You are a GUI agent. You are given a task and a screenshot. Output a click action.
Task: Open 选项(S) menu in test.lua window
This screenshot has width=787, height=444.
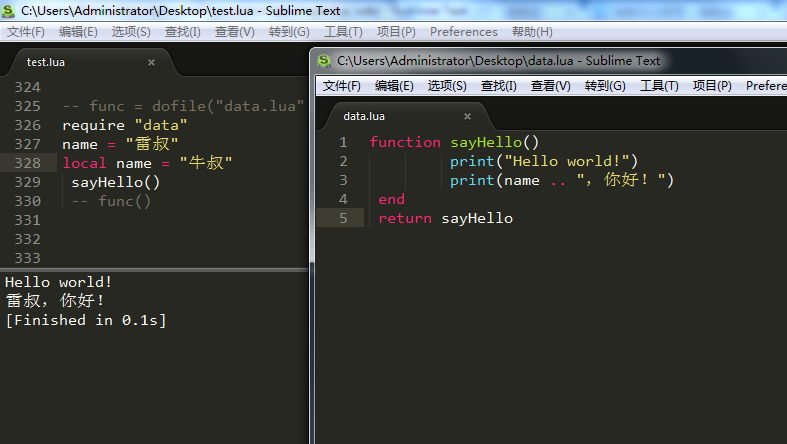click(131, 32)
